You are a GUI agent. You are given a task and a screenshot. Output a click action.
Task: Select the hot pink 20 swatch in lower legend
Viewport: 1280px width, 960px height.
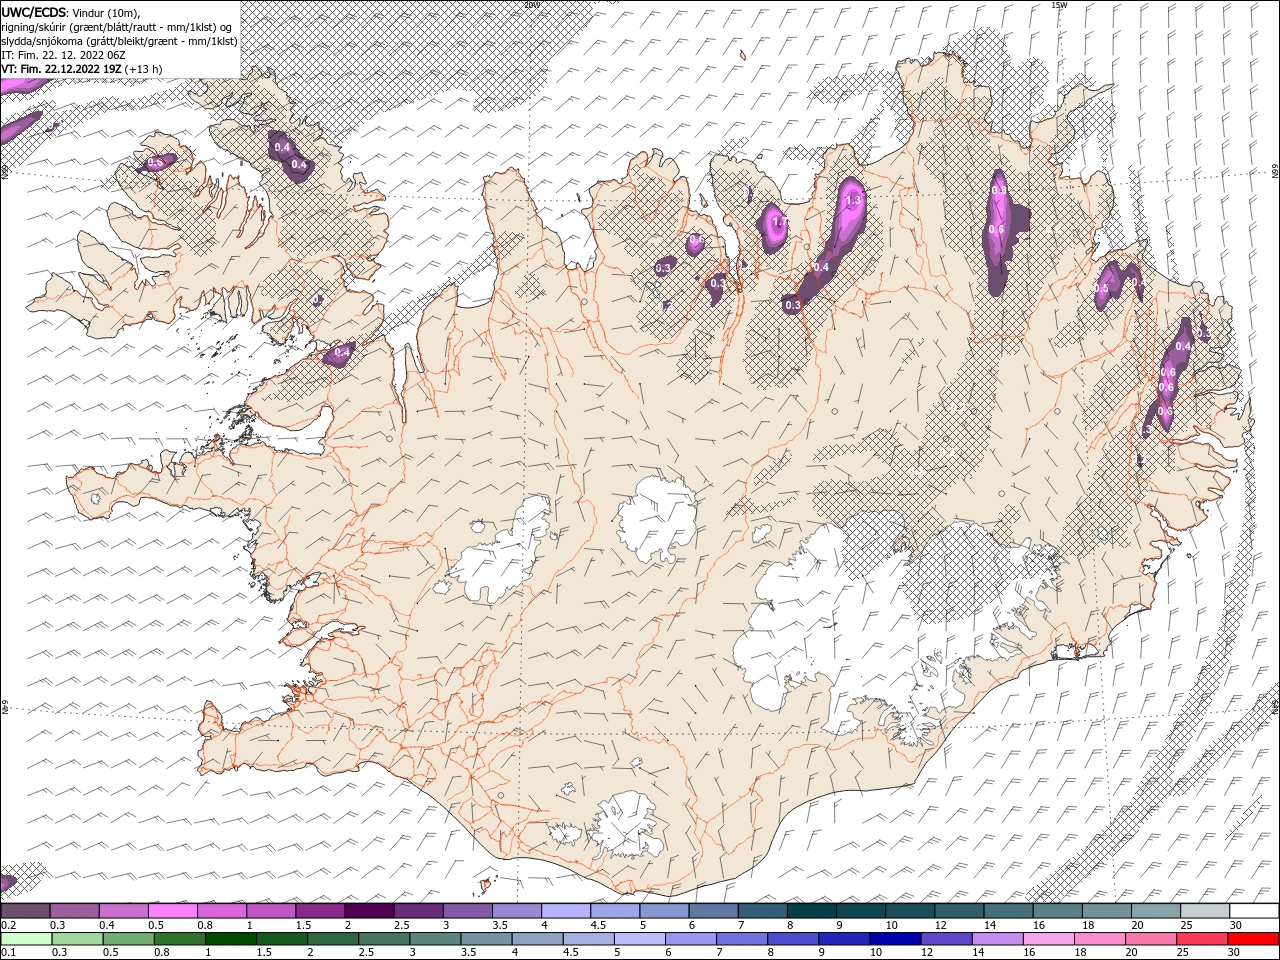click(x=1150, y=939)
